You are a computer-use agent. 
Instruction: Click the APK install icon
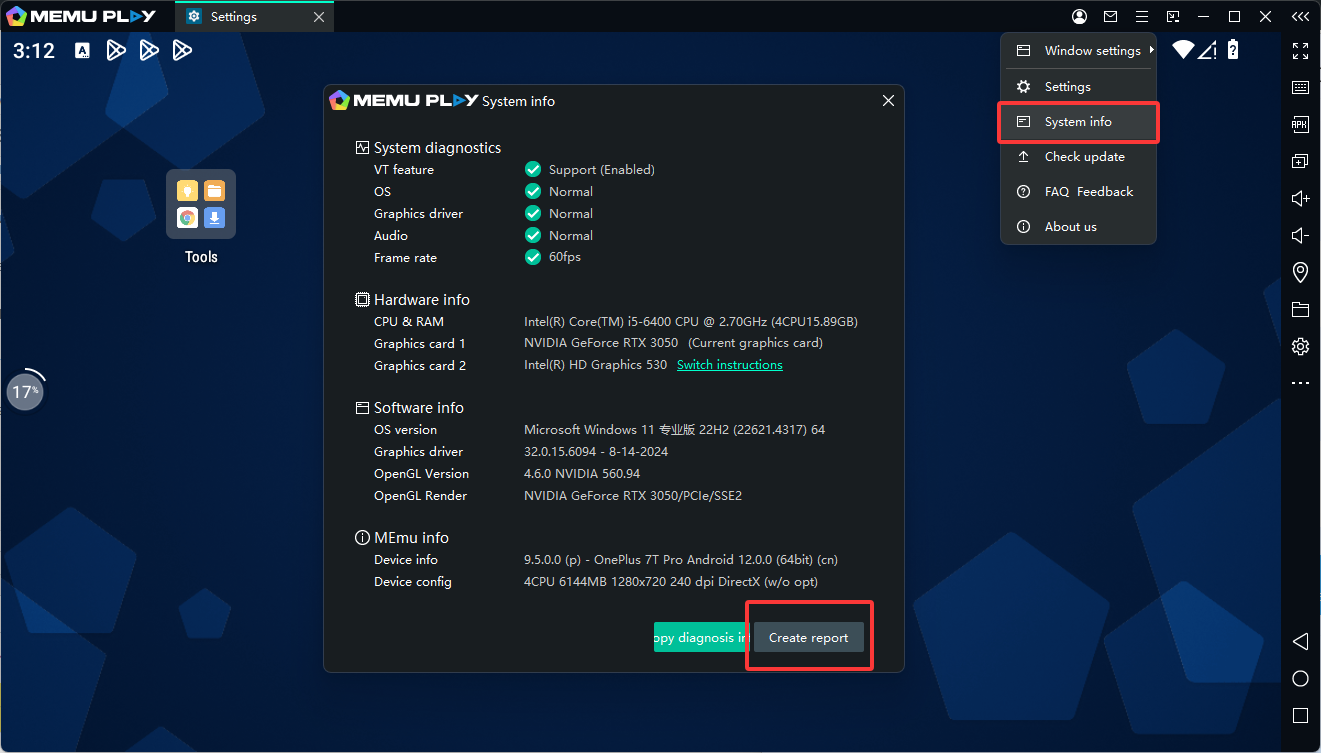point(1300,125)
